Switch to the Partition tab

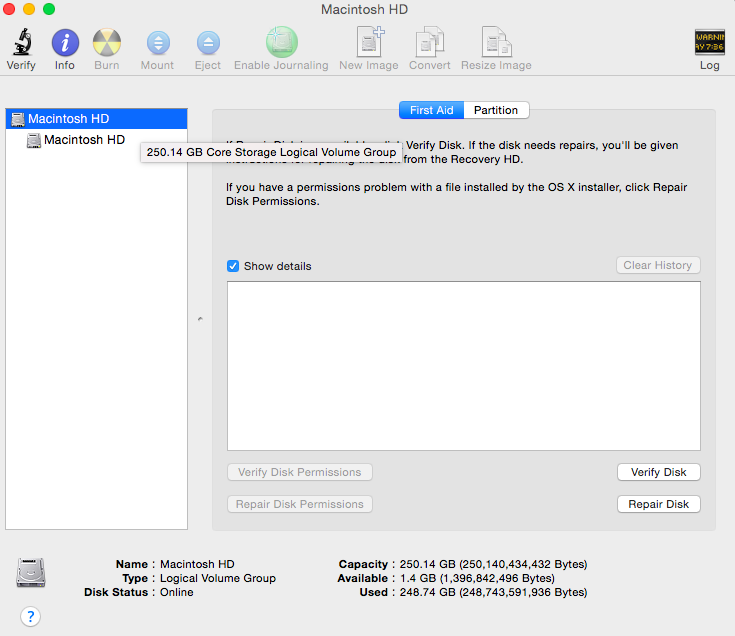(x=496, y=110)
